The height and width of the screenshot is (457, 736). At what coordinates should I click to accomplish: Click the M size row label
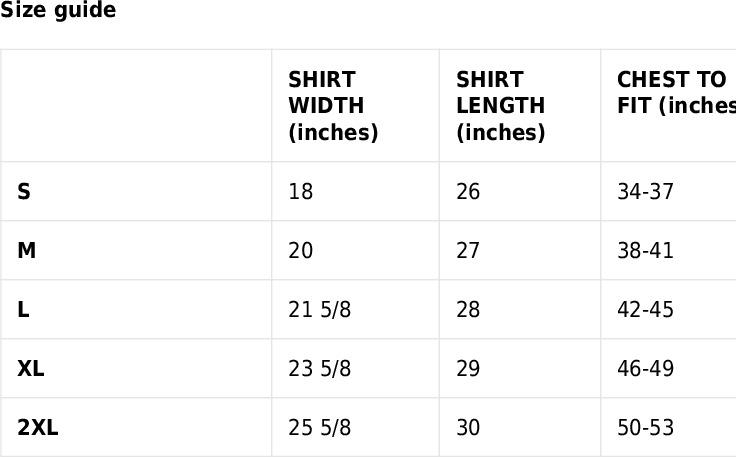tap(27, 251)
